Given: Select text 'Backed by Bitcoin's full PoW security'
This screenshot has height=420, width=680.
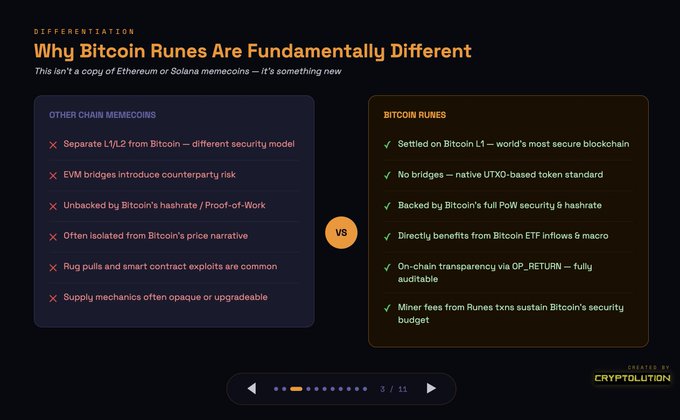Looking at the screenshot, I should point(476,205).
